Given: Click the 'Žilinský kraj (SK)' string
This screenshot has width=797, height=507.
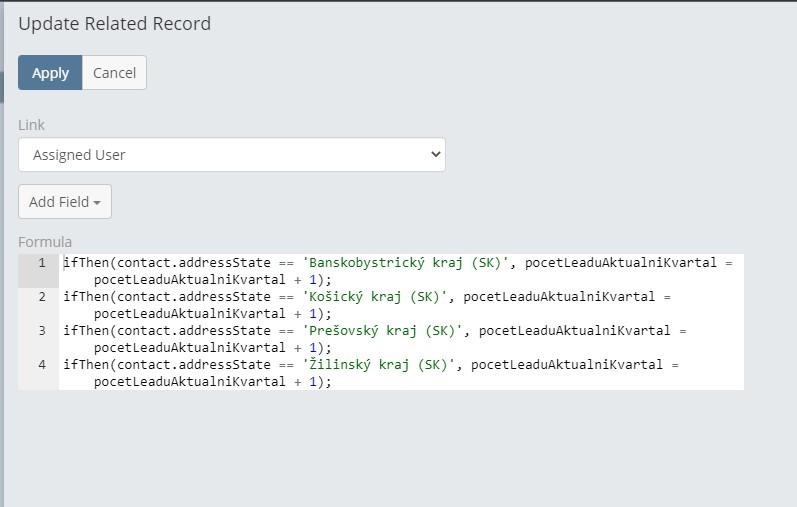Looking at the screenshot, I should point(379,365).
